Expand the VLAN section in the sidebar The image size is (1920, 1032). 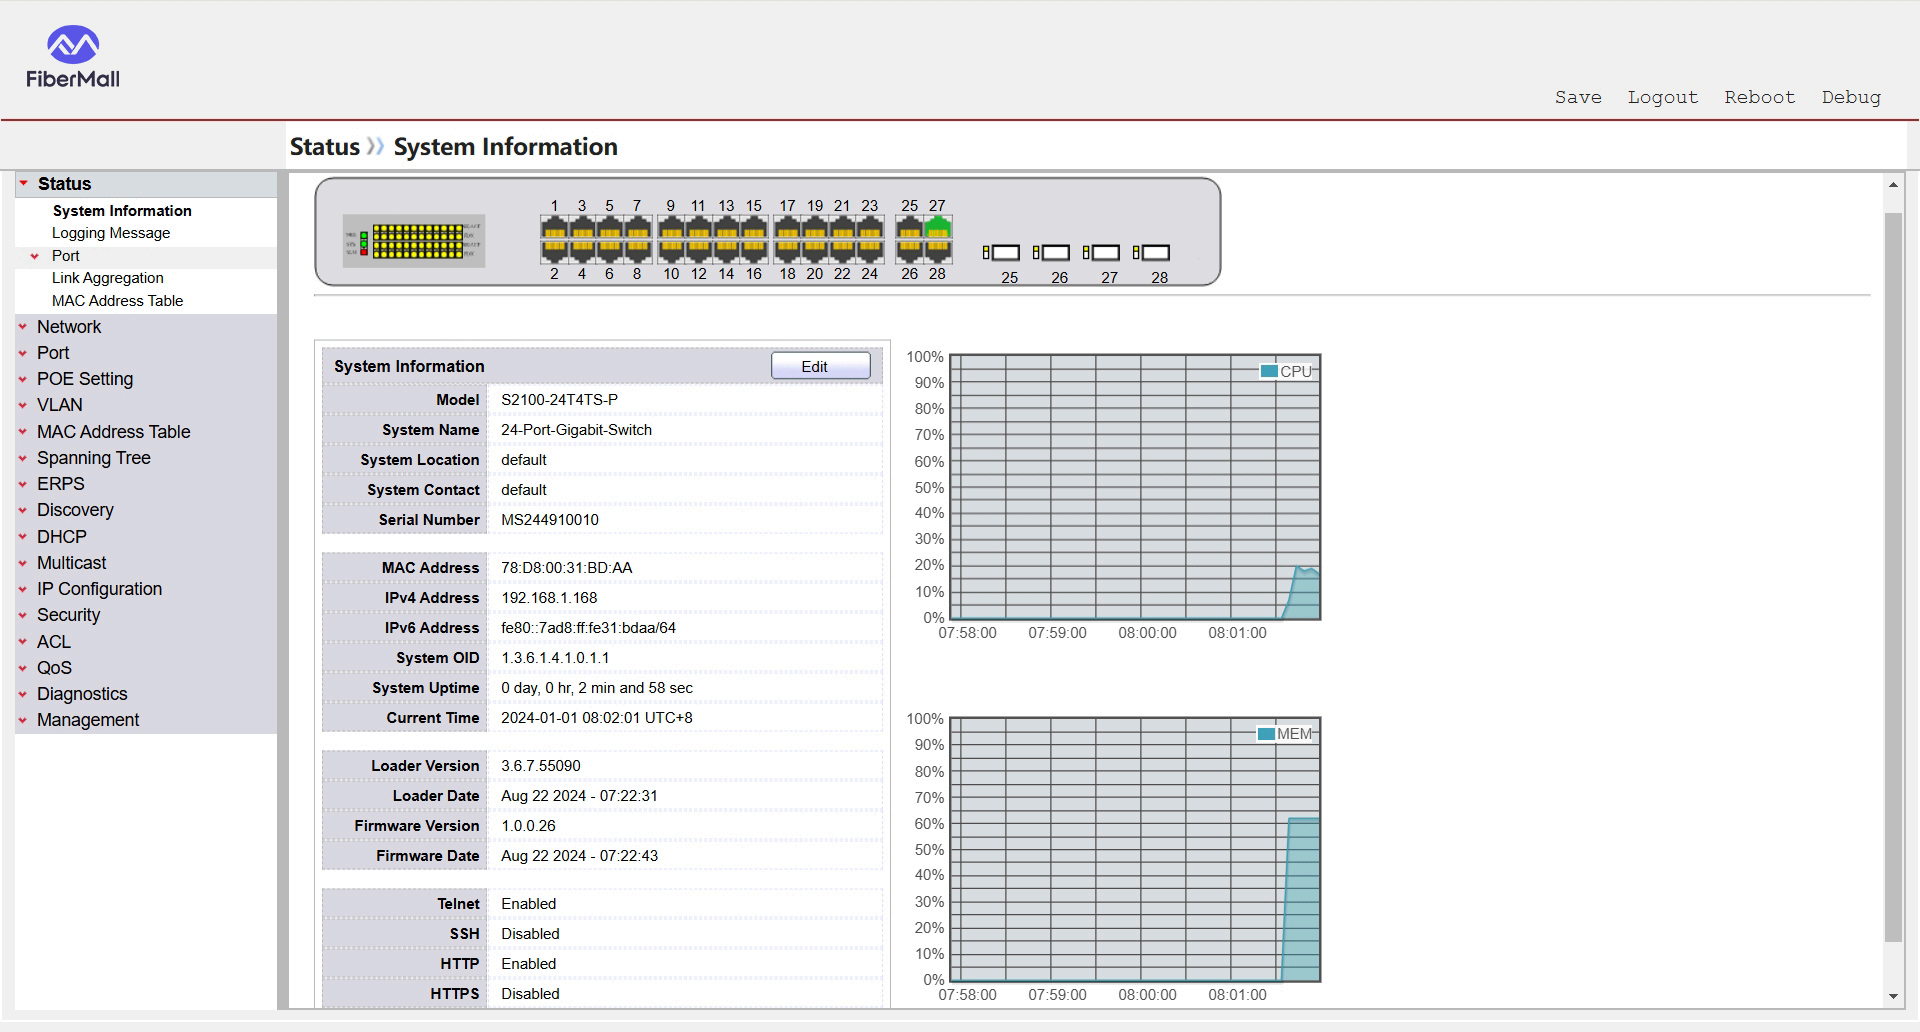pyautogui.click(x=60, y=405)
